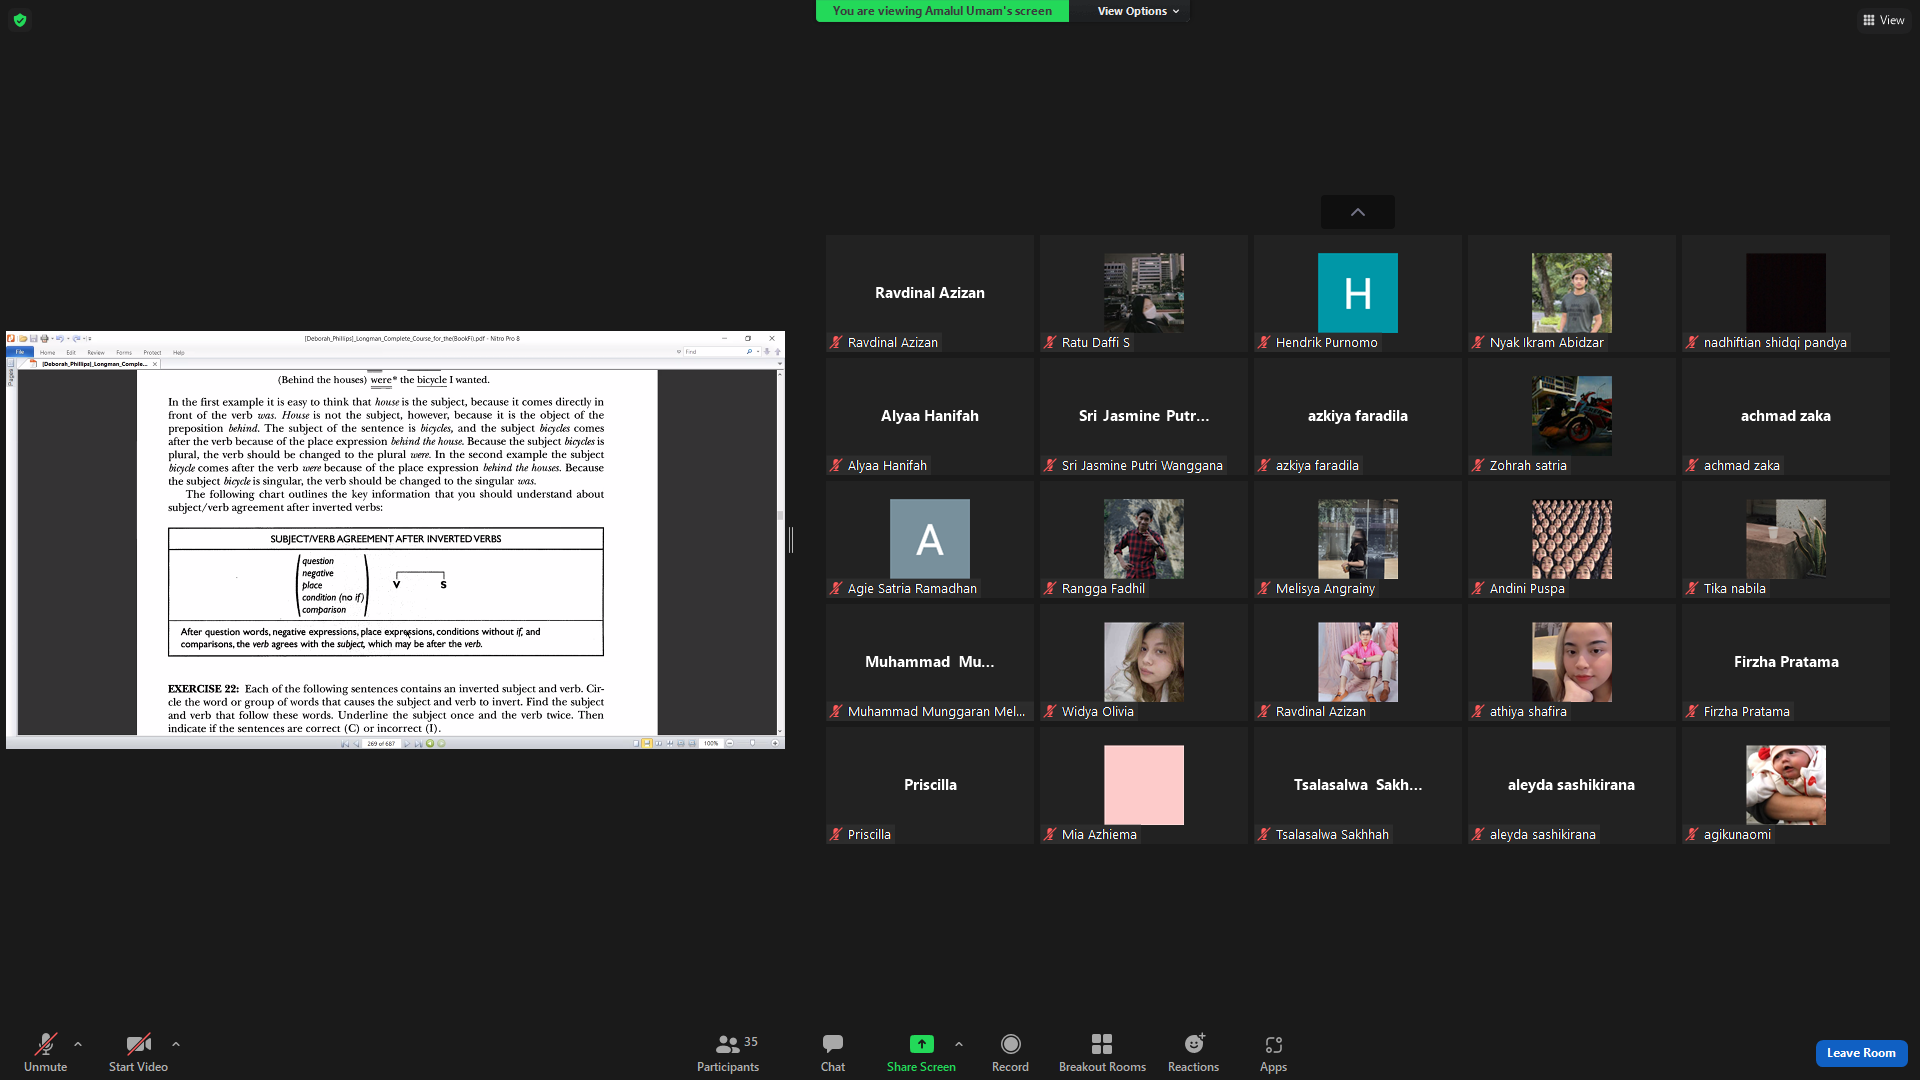The width and height of the screenshot is (1920, 1080).
Task: Click Nitro Pro zoom slider handle
Action: [x=752, y=743]
